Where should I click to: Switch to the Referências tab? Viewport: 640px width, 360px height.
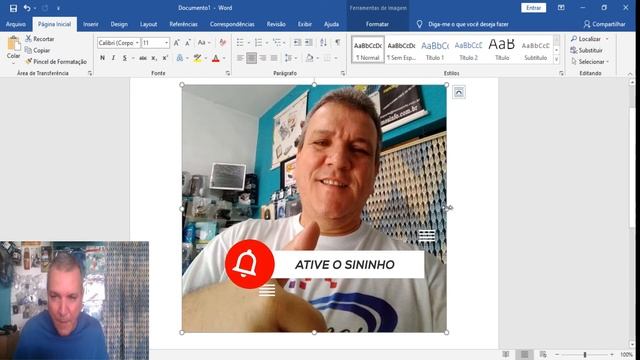(184, 24)
